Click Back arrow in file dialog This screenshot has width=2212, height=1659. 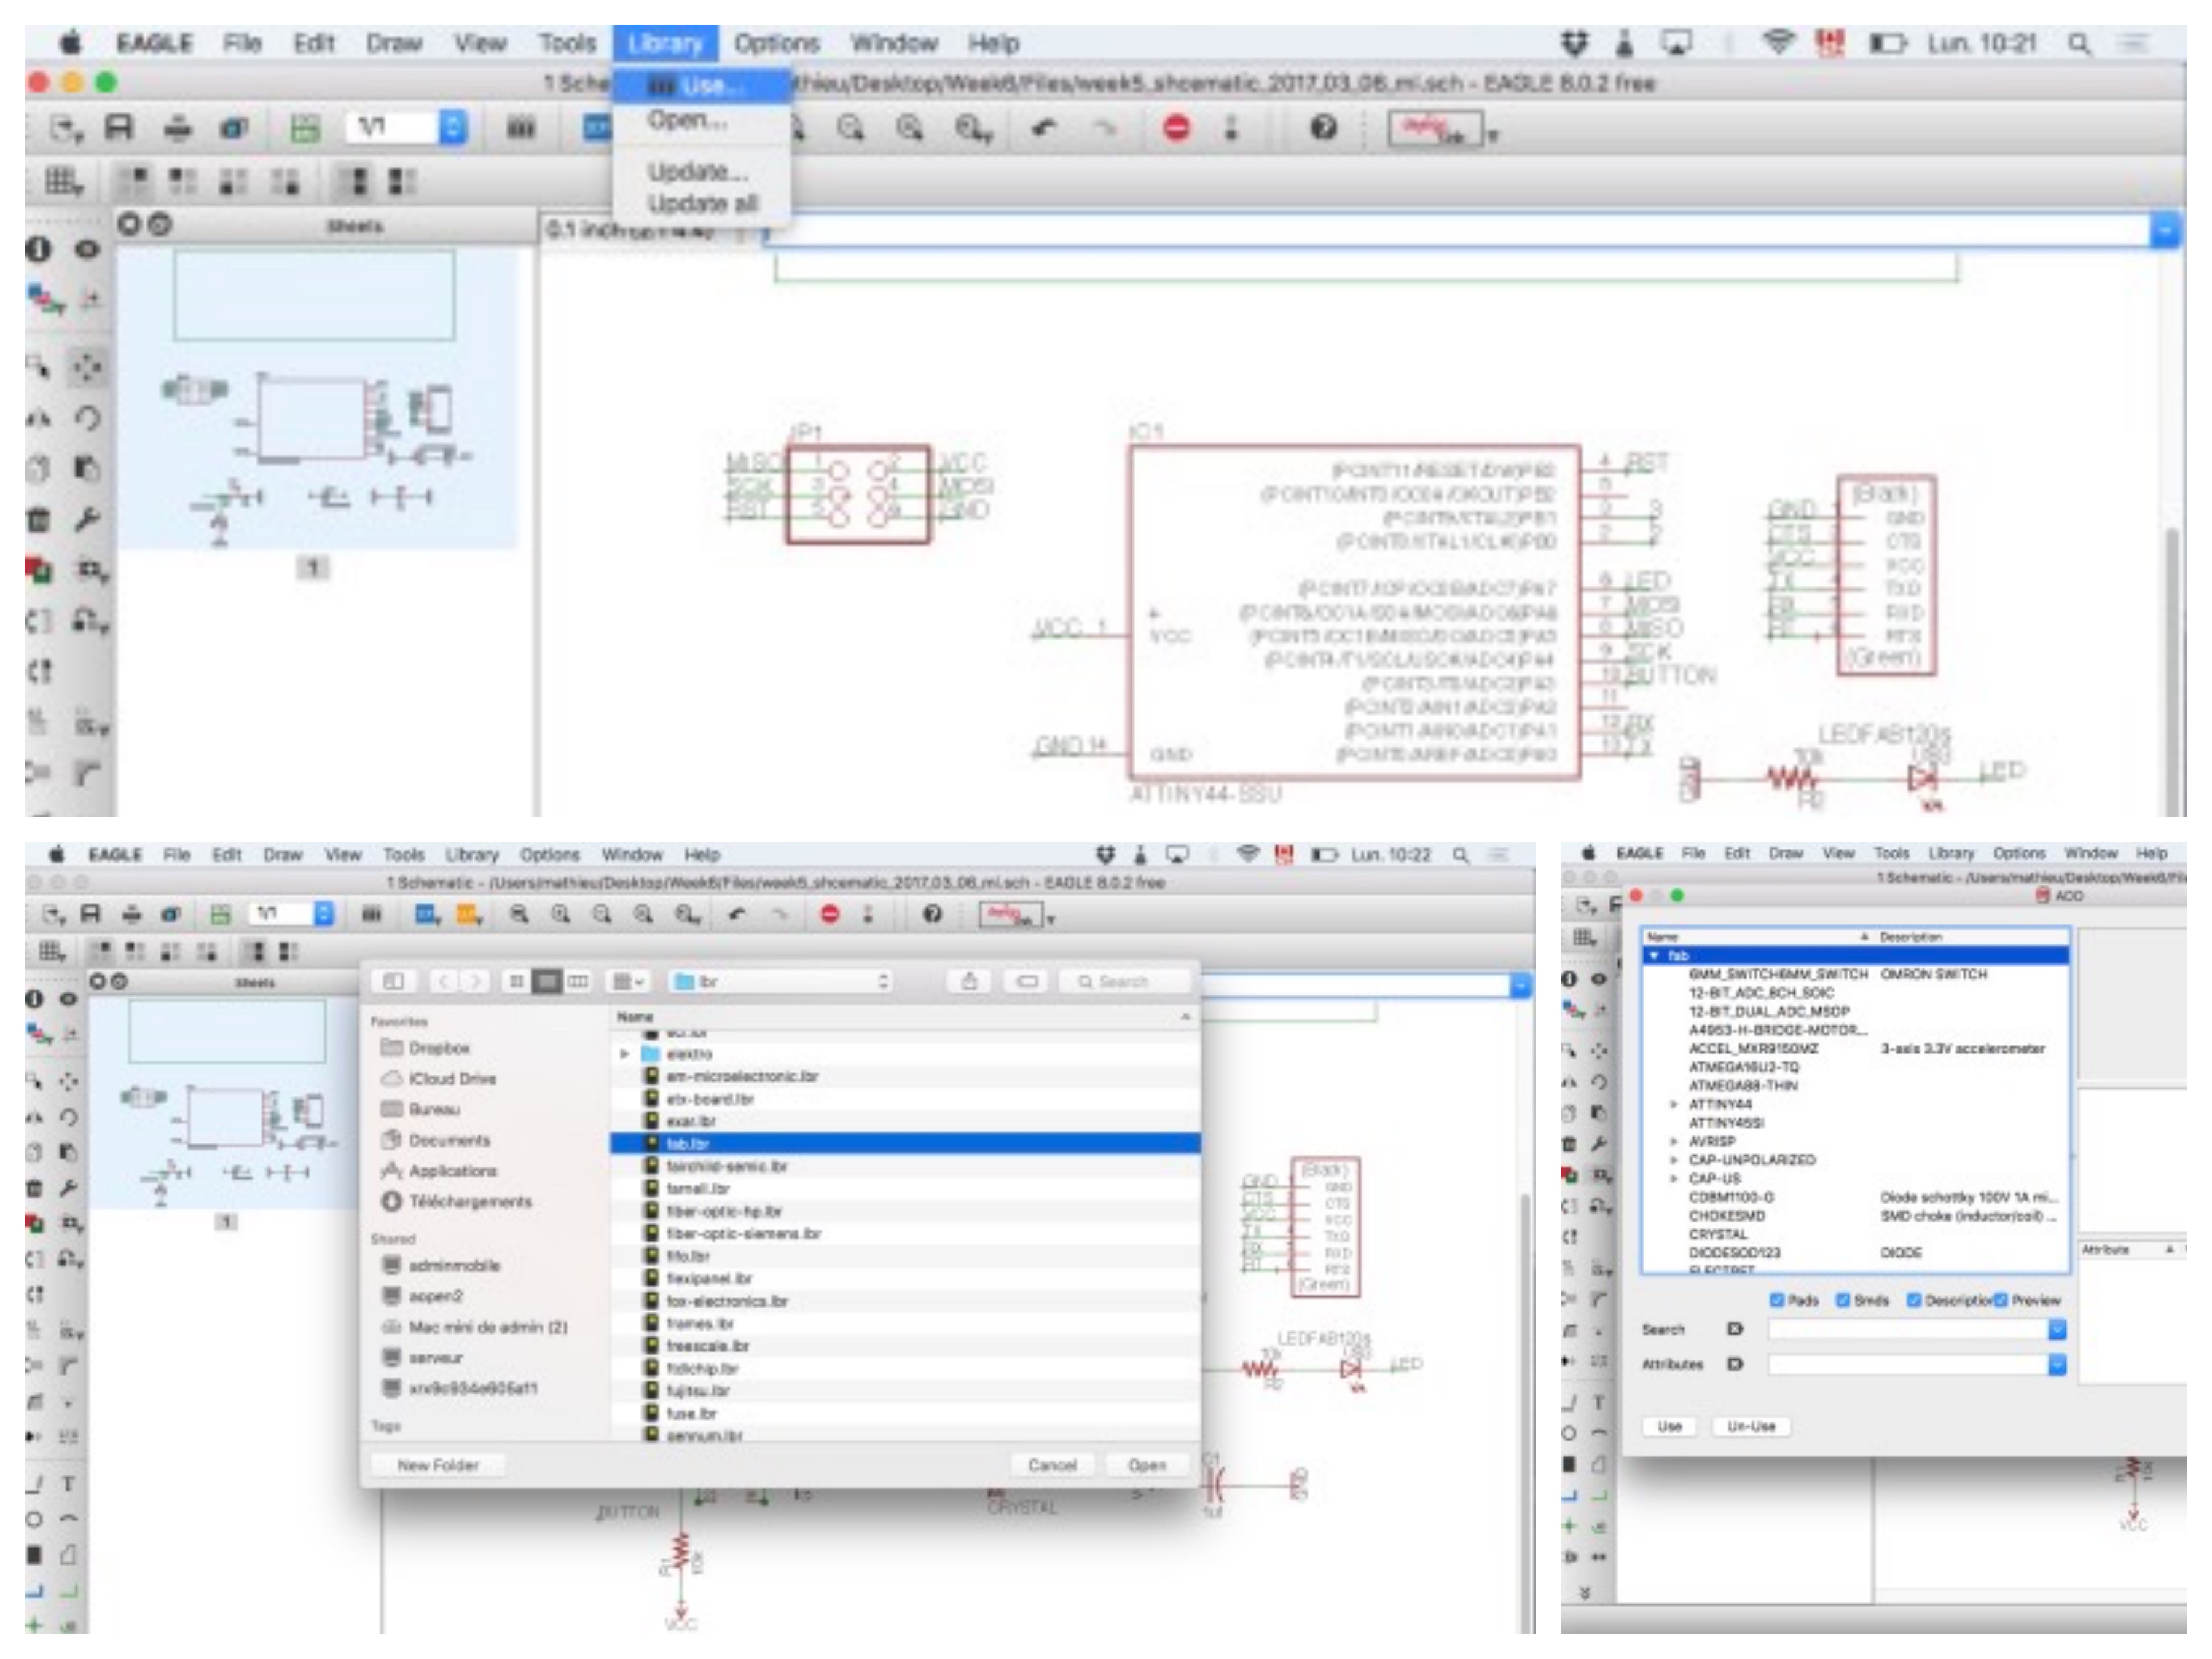[444, 982]
